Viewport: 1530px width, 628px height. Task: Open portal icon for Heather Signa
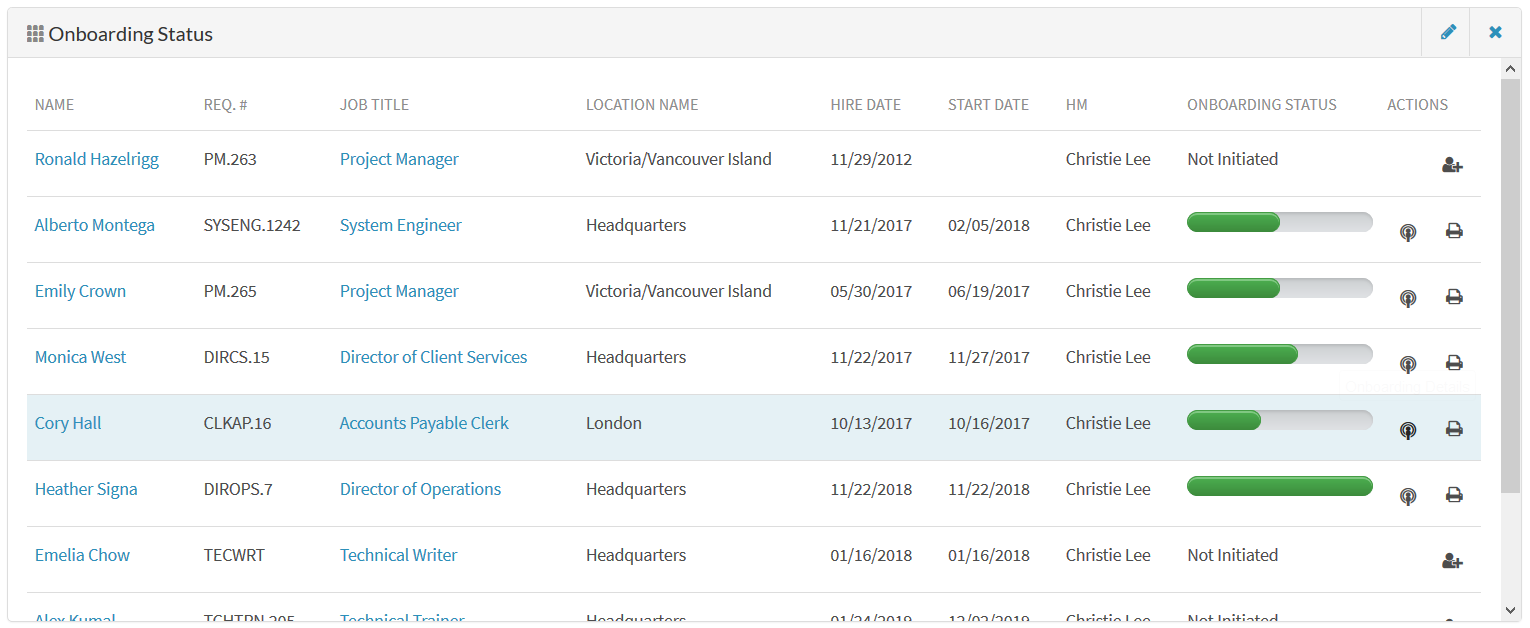coord(1408,497)
